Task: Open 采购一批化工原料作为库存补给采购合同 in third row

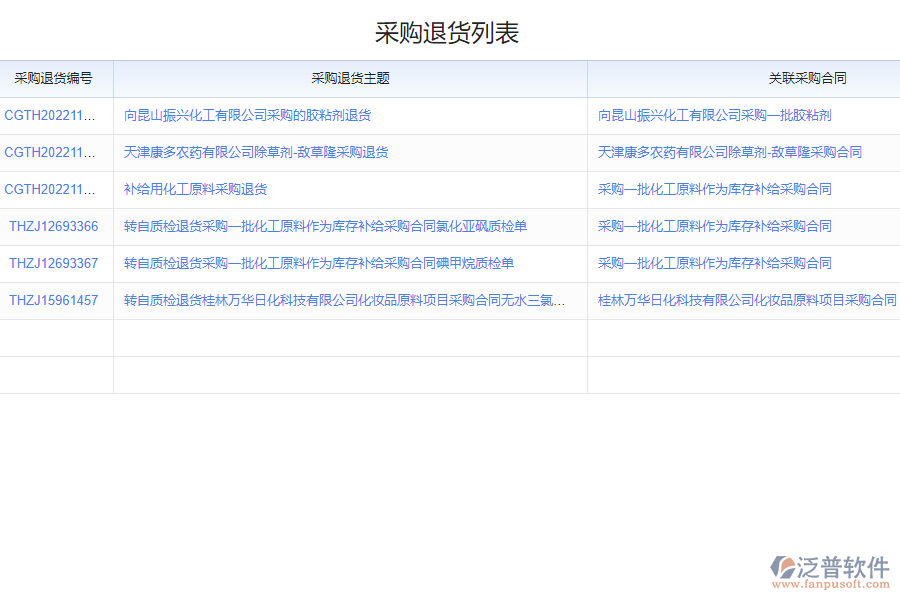Action: click(x=713, y=189)
